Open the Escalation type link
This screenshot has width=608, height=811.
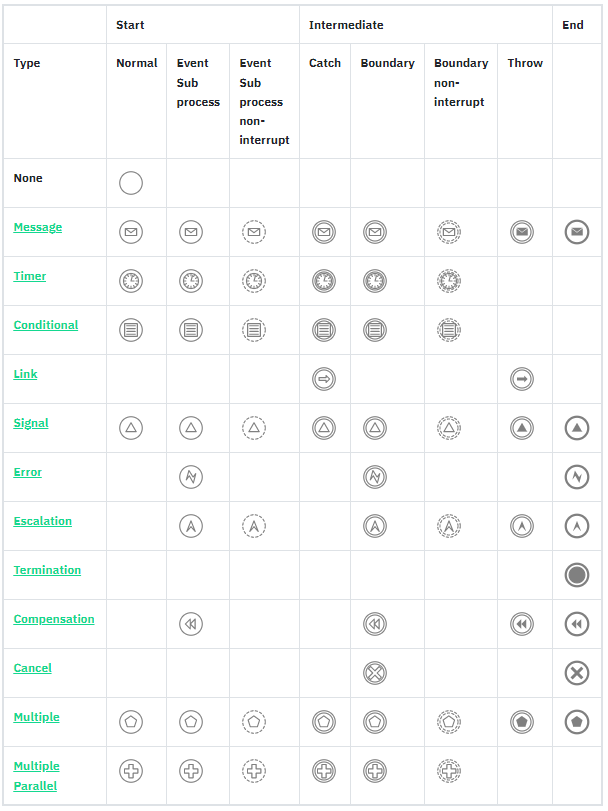pyautogui.click(x=43, y=521)
